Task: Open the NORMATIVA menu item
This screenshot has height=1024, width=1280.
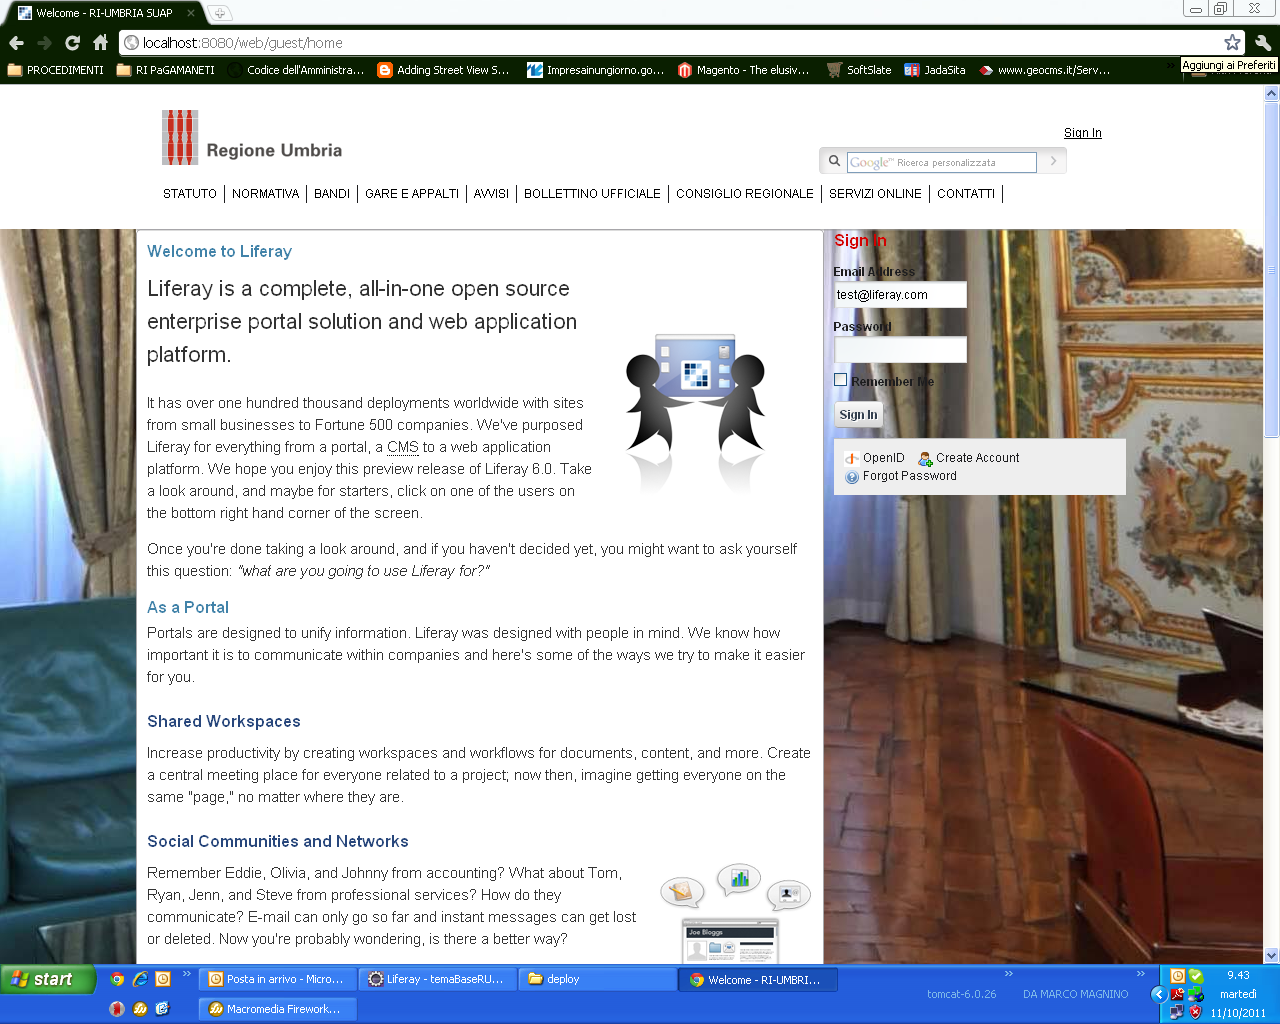Action: click(265, 194)
